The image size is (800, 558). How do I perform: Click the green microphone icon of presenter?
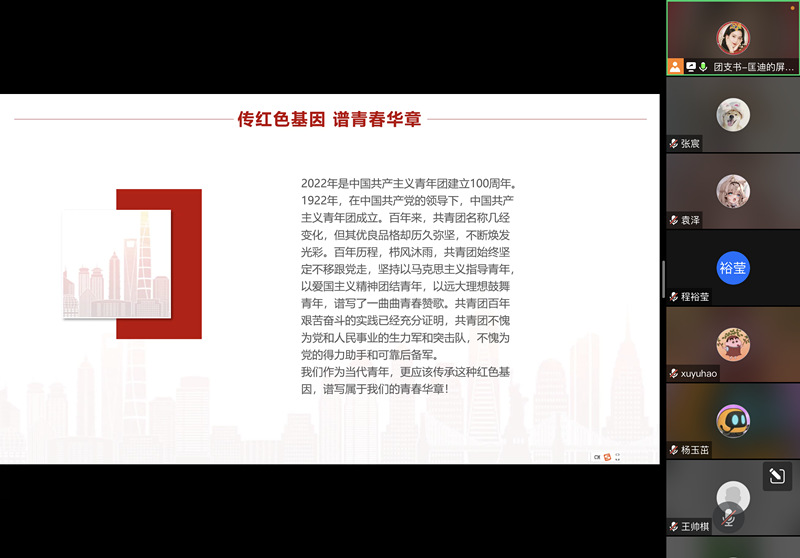pos(704,67)
